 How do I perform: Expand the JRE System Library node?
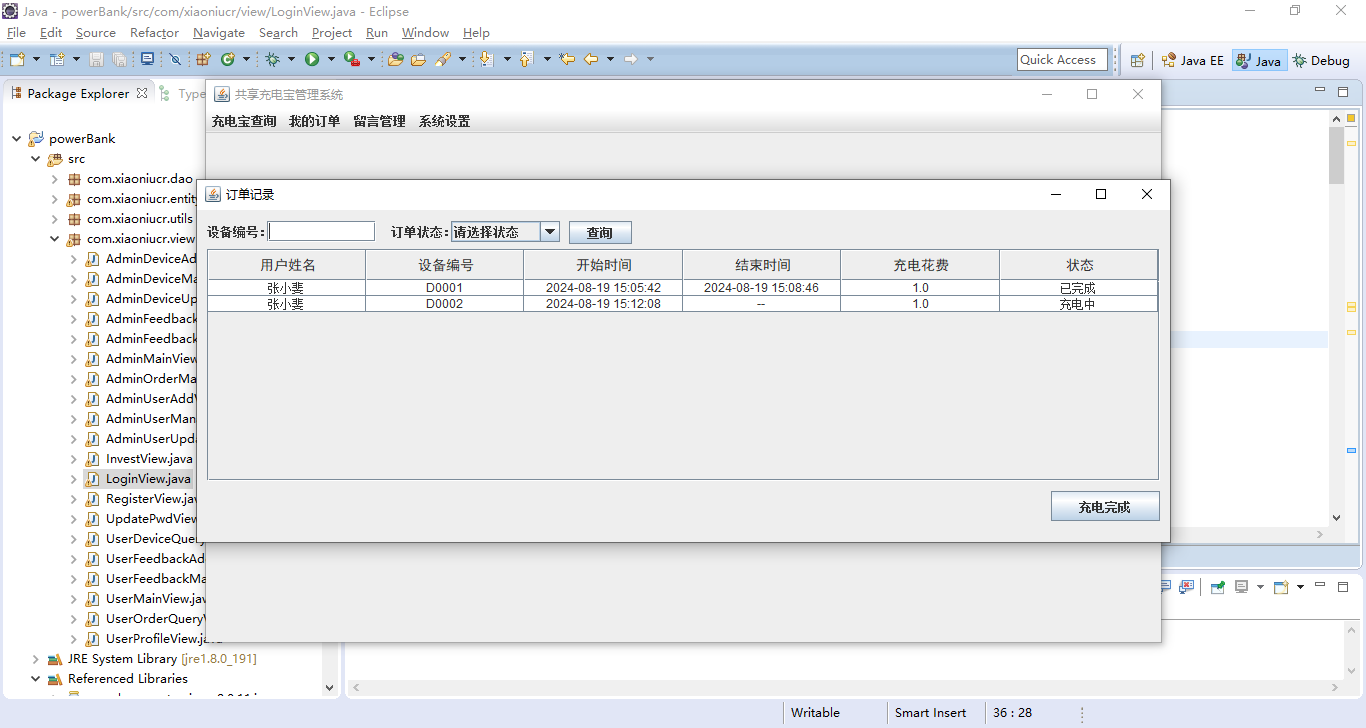coord(36,659)
